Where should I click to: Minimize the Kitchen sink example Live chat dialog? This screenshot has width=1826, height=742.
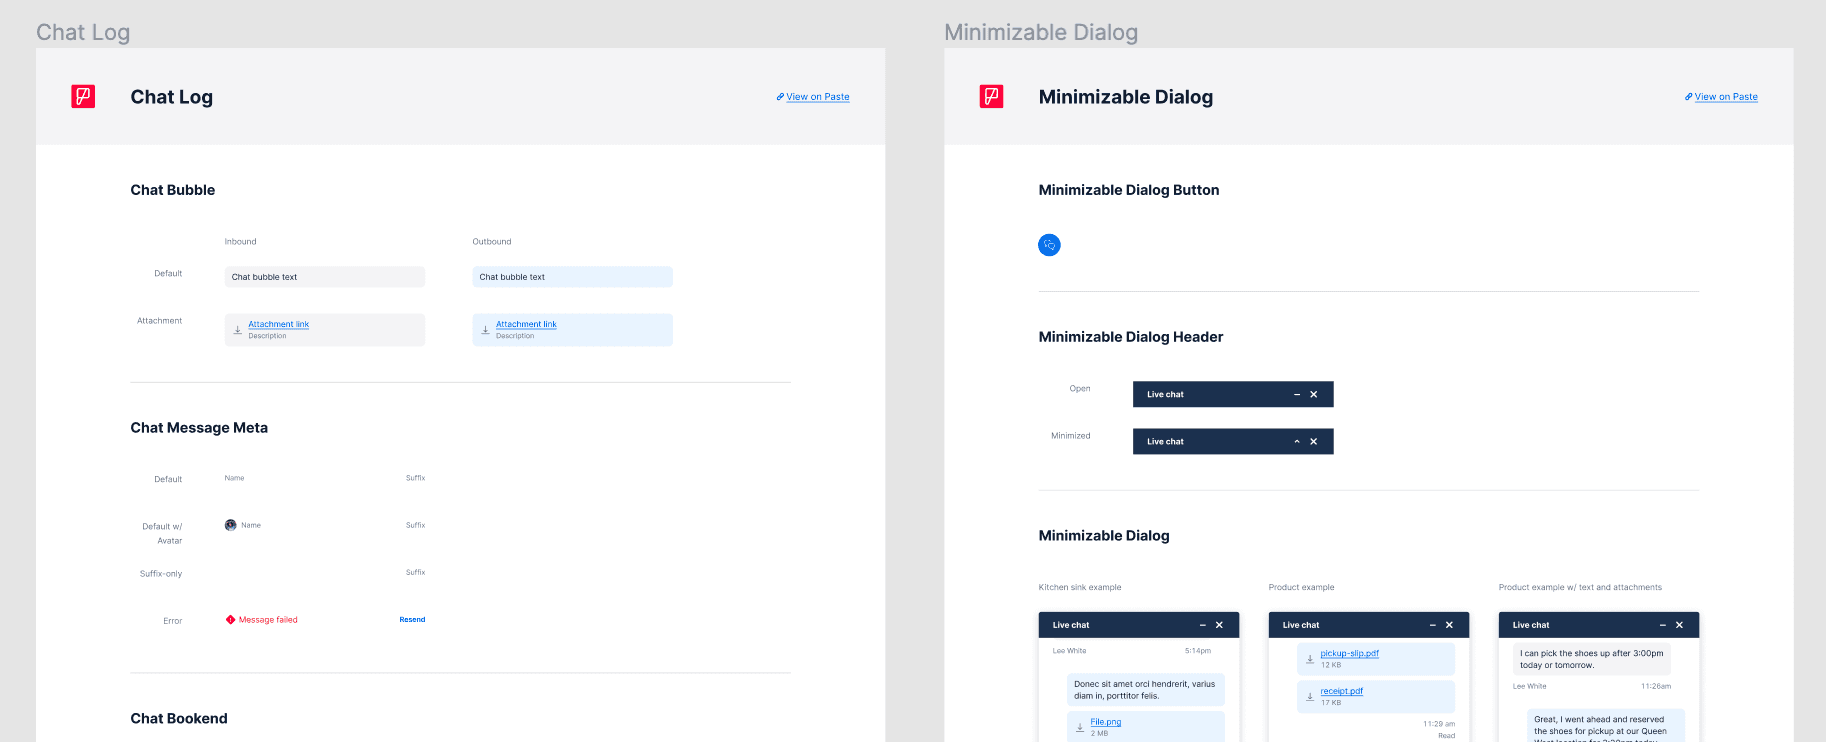tap(1203, 625)
